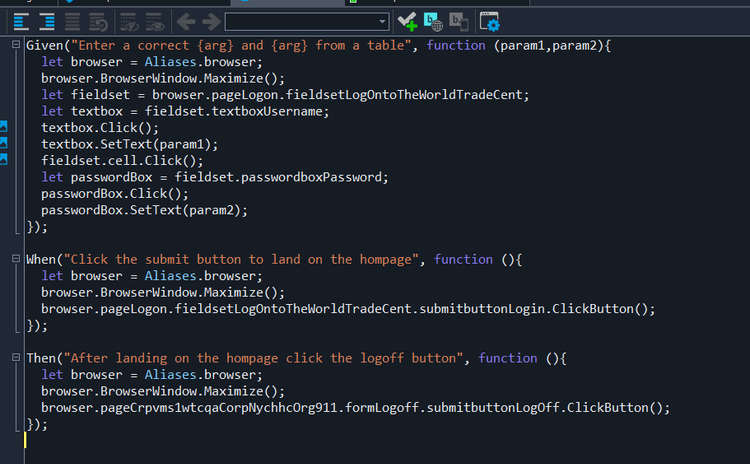
Task: Toggle the eye show icon in toolbar
Action: pyautogui.click(x=155, y=22)
